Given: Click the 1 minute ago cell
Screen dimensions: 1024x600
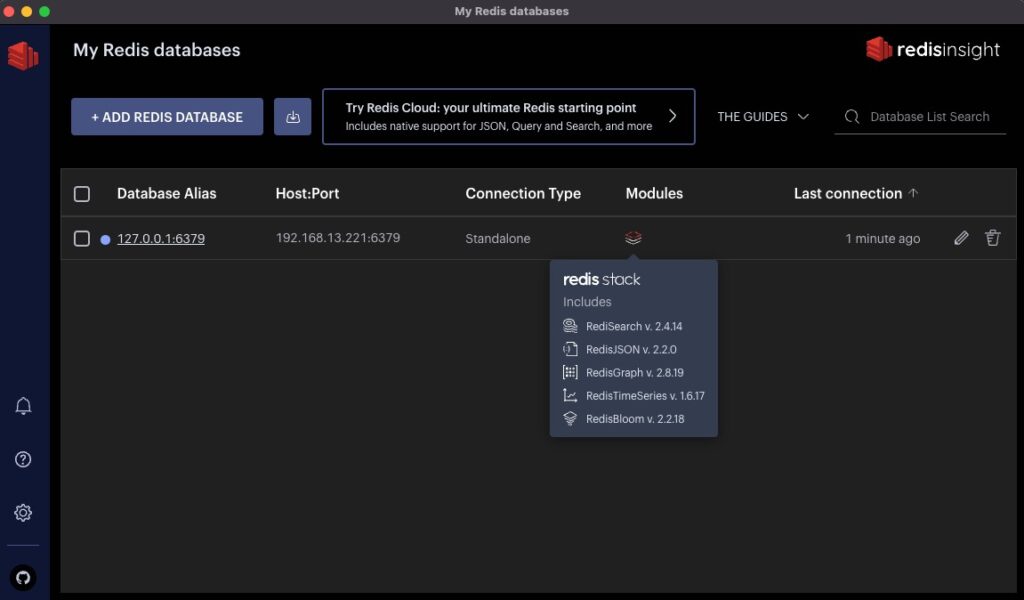Looking at the screenshot, I should pyautogui.click(x=882, y=238).
